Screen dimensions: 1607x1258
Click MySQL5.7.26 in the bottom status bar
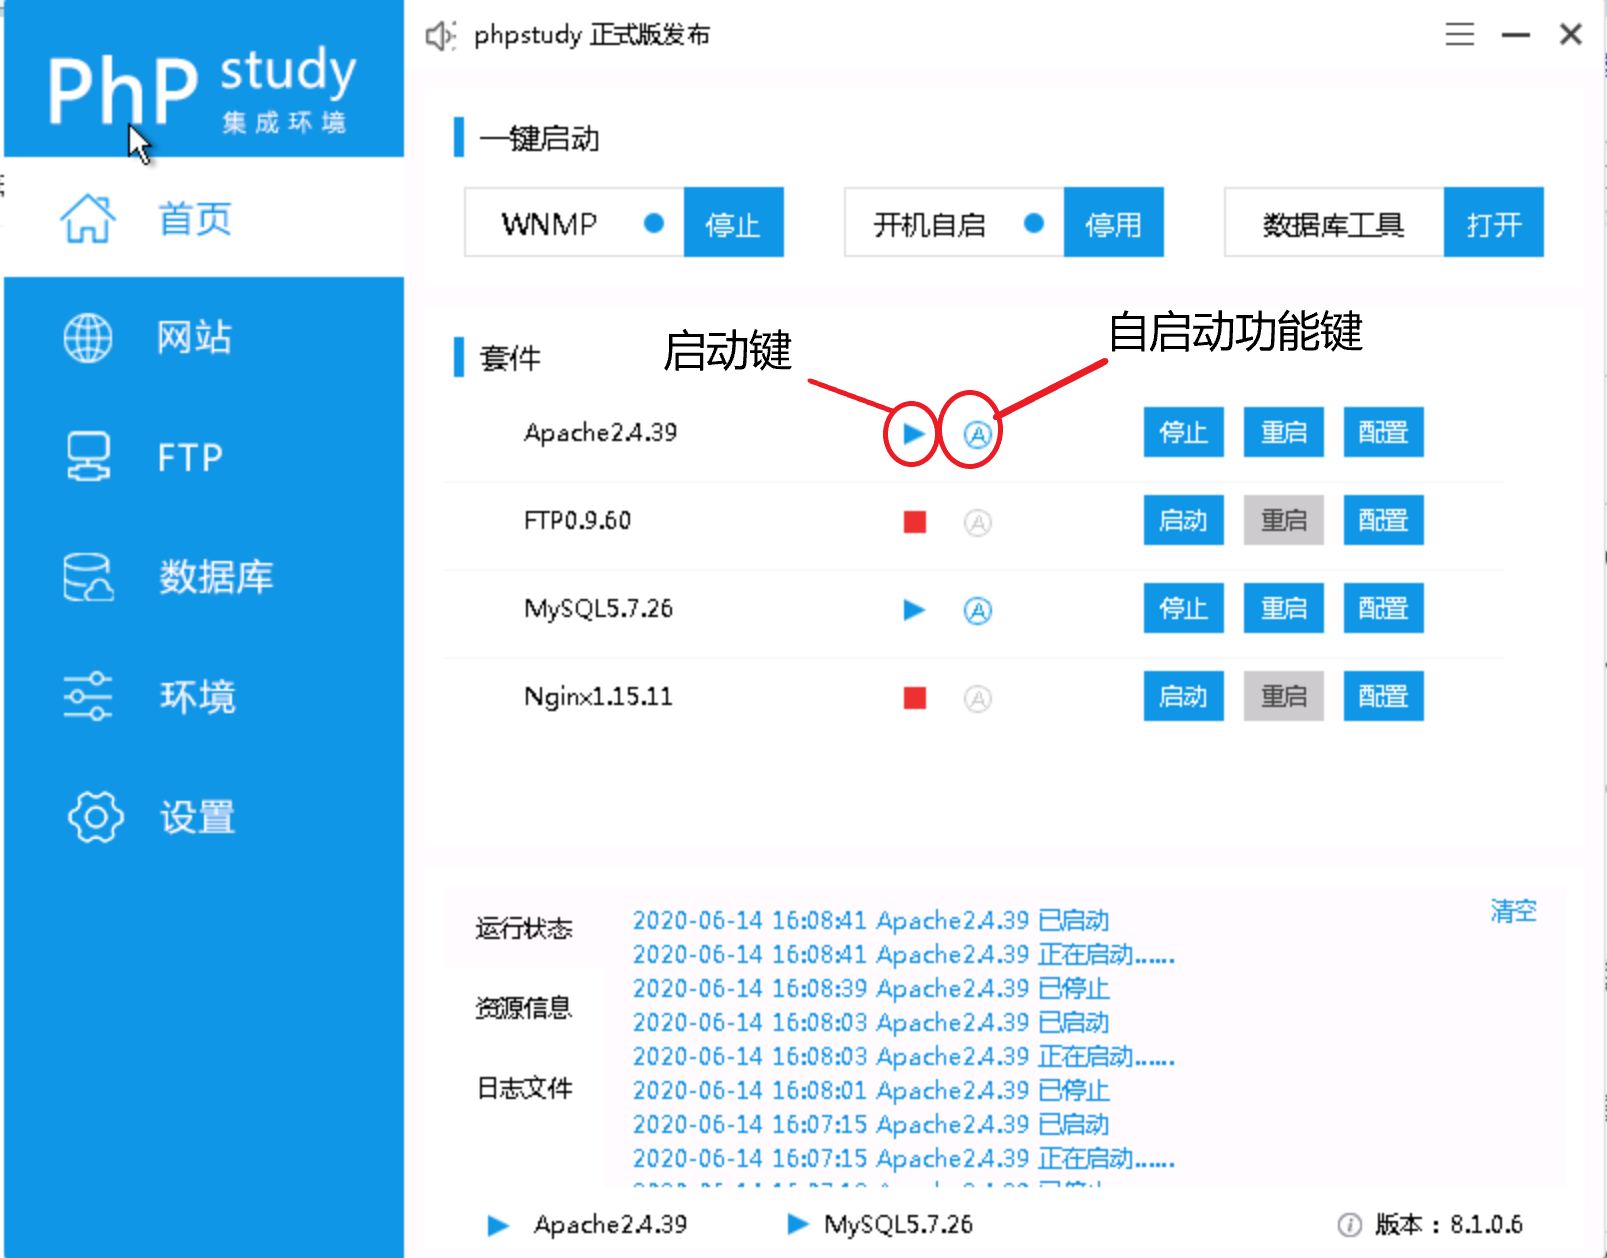pos(897,1224)
